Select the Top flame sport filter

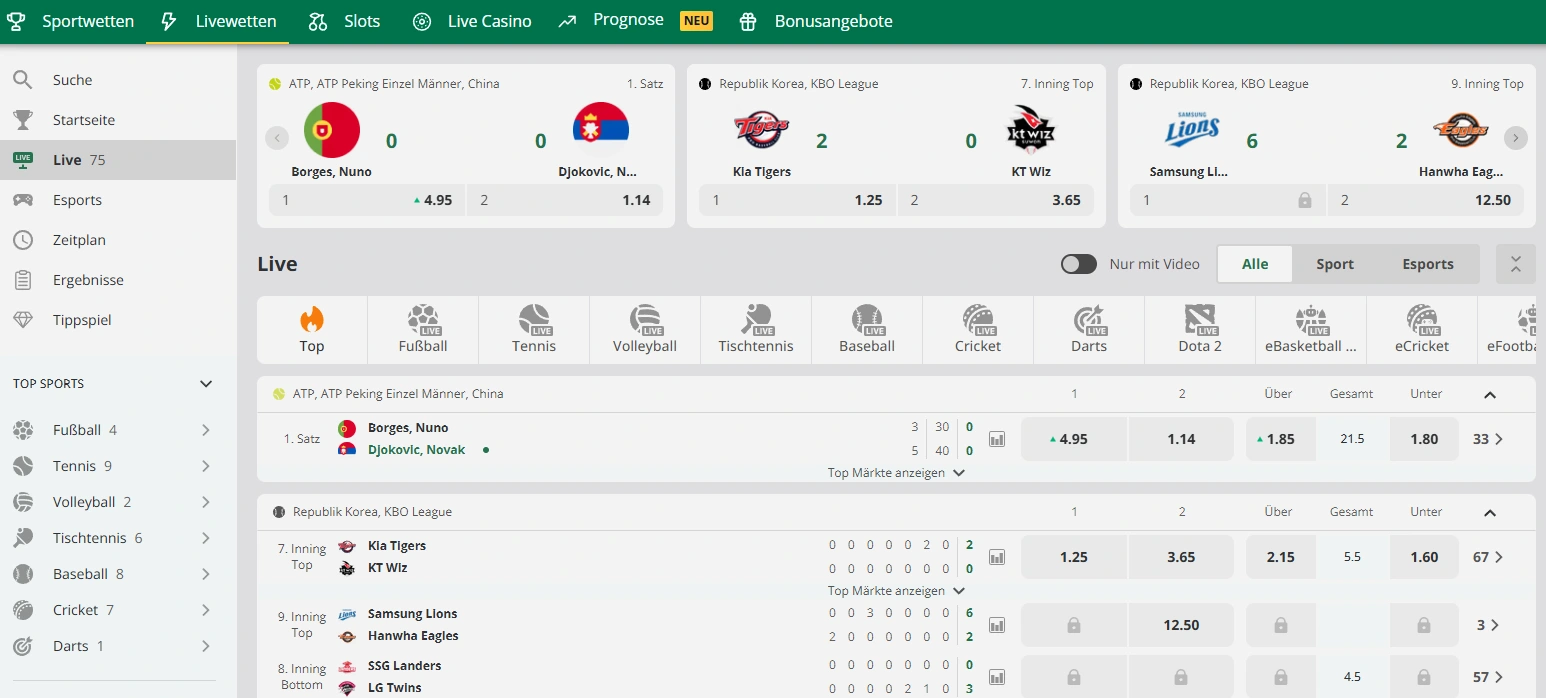pos(312,330)
